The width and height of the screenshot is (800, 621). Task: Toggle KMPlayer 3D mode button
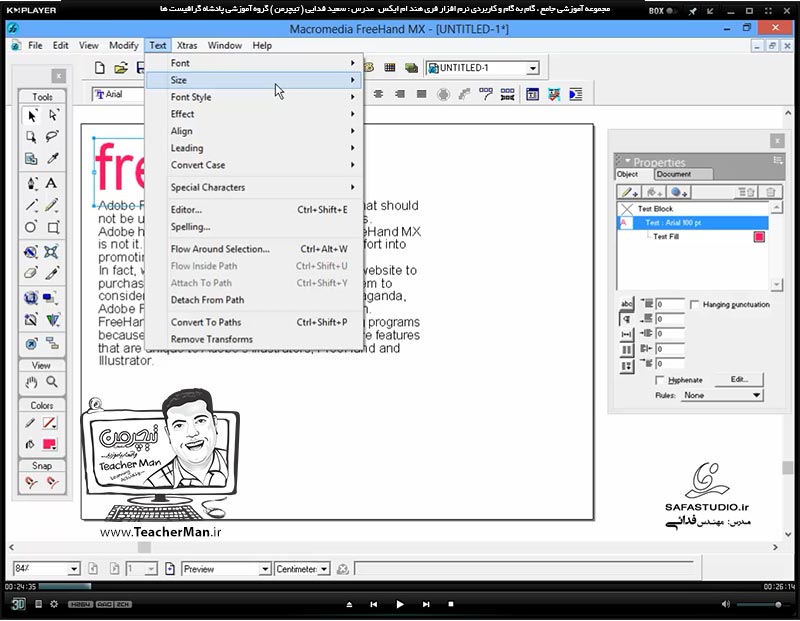[x=18, y=605]
